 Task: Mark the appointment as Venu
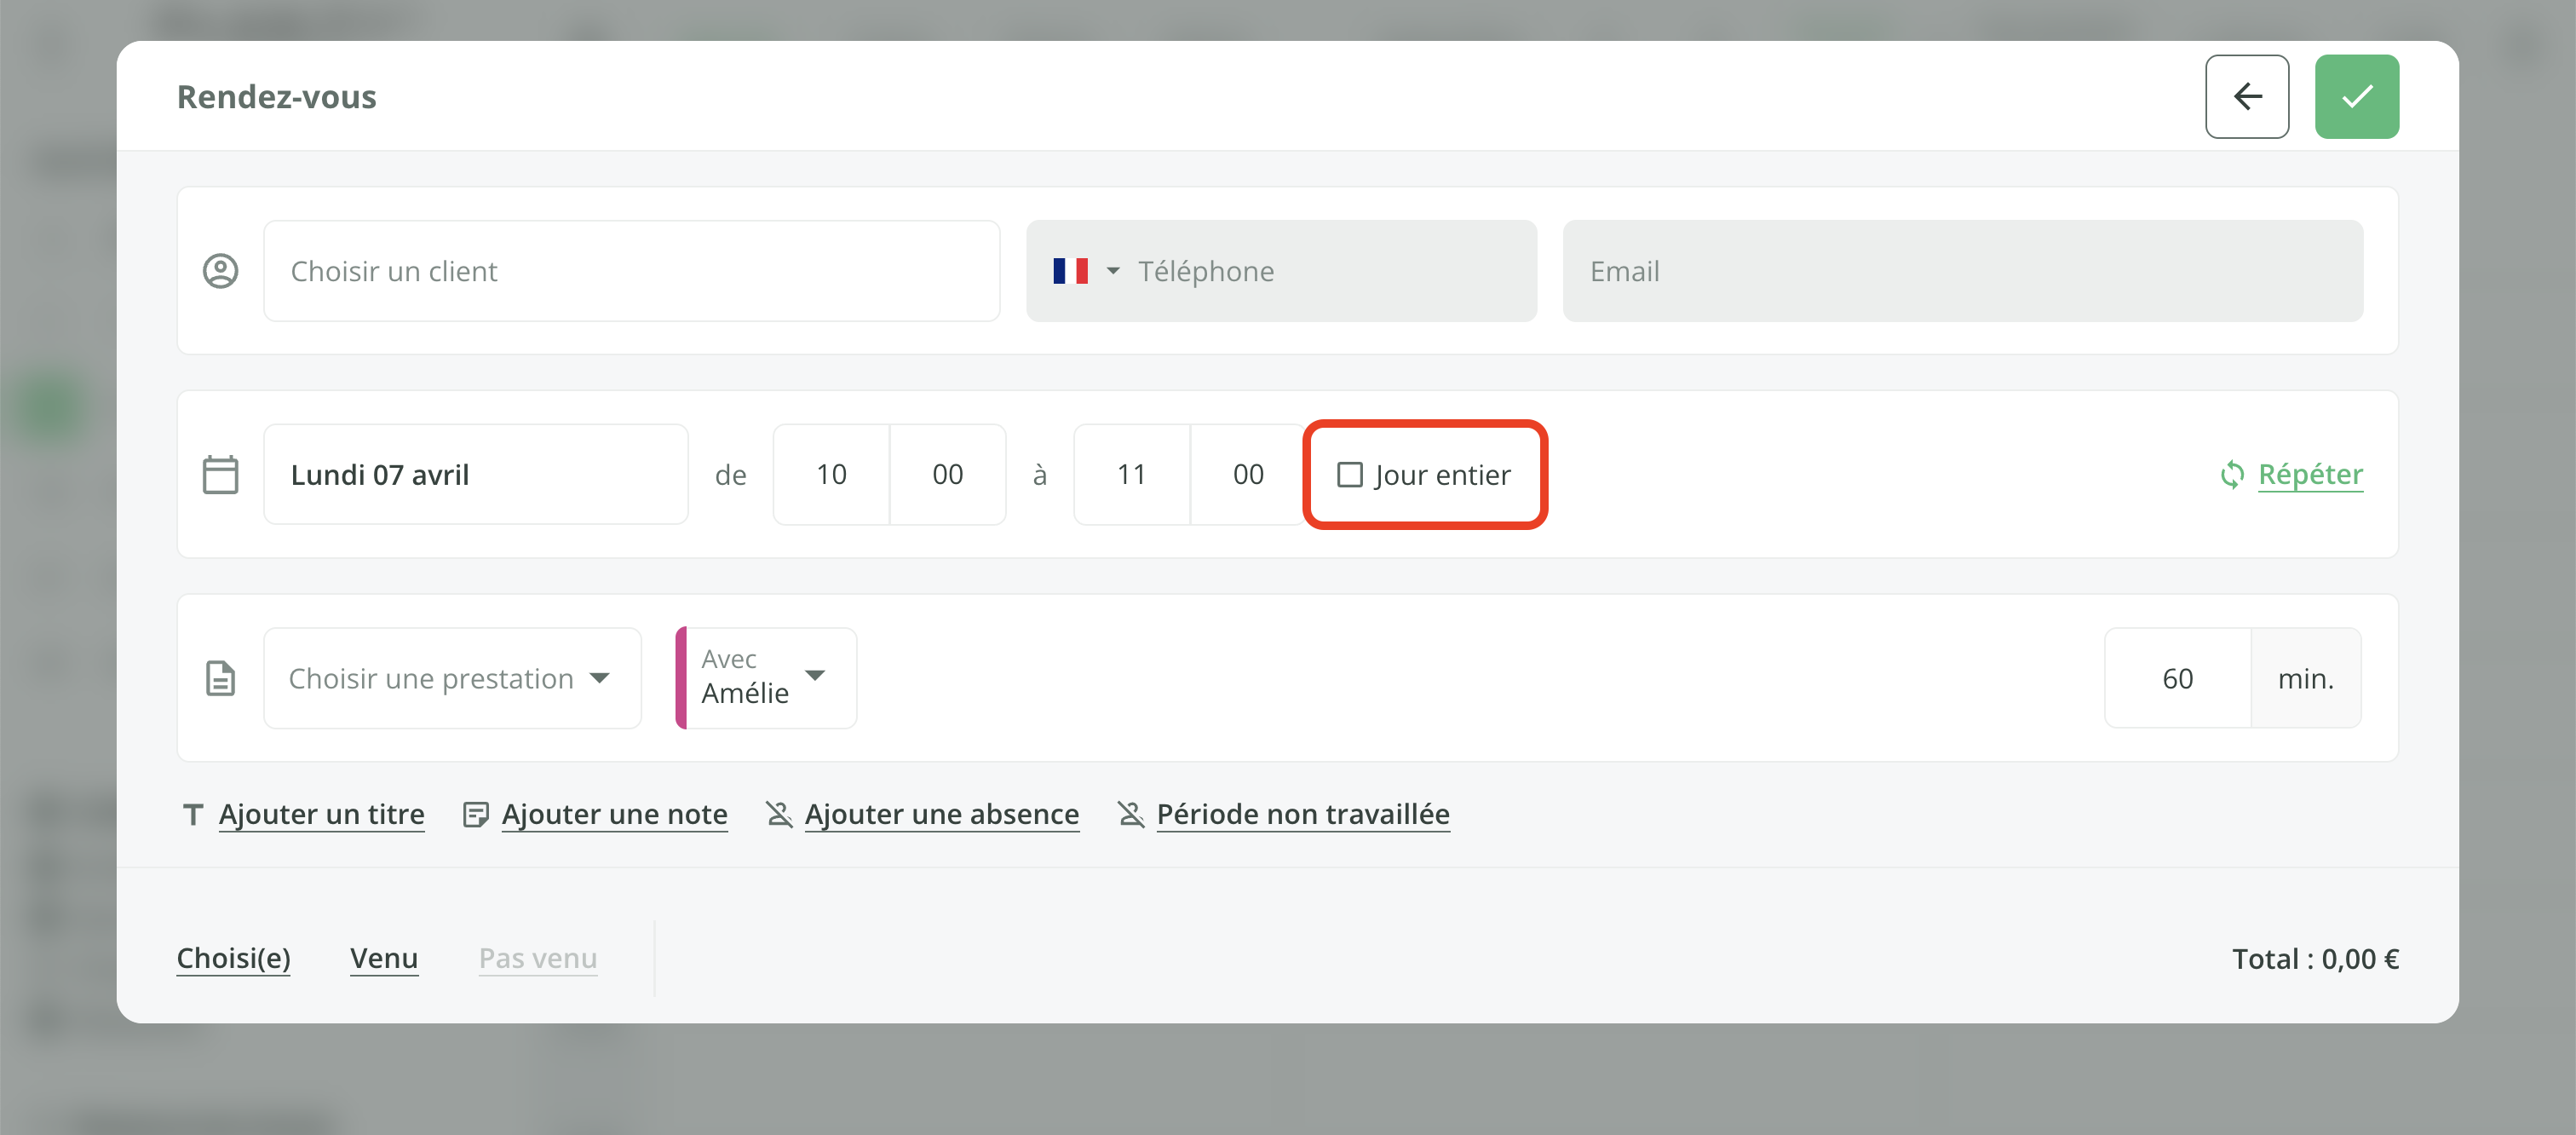384,958
